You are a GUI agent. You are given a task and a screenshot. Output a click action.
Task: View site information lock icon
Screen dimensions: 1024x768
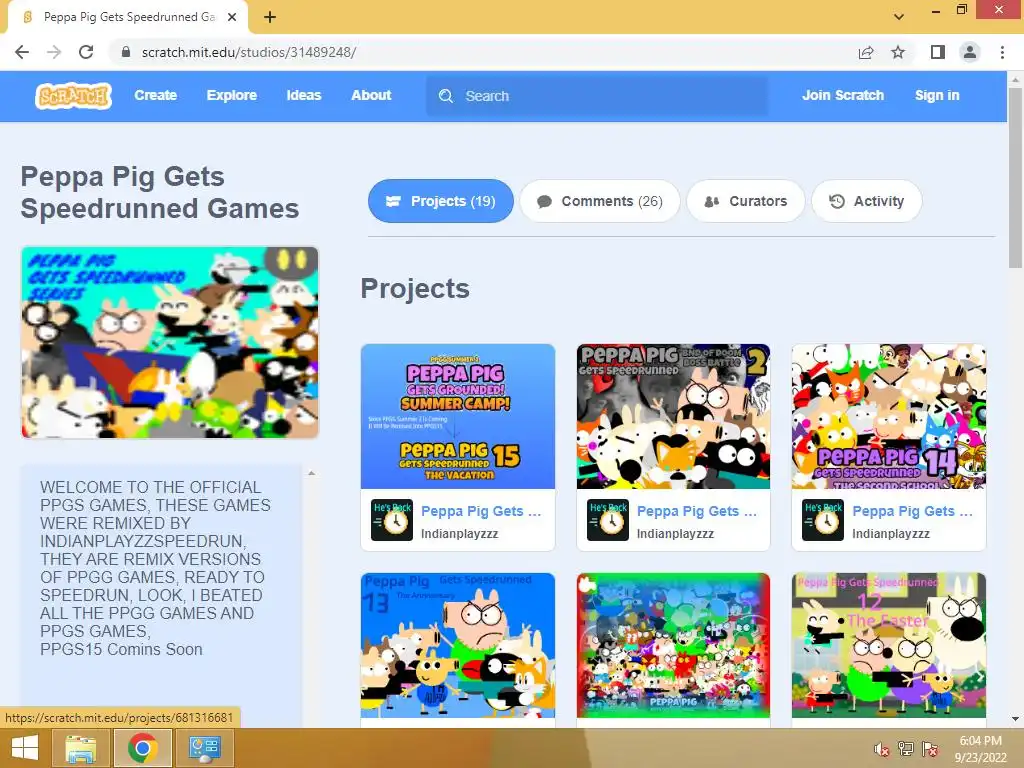(126, 52)
